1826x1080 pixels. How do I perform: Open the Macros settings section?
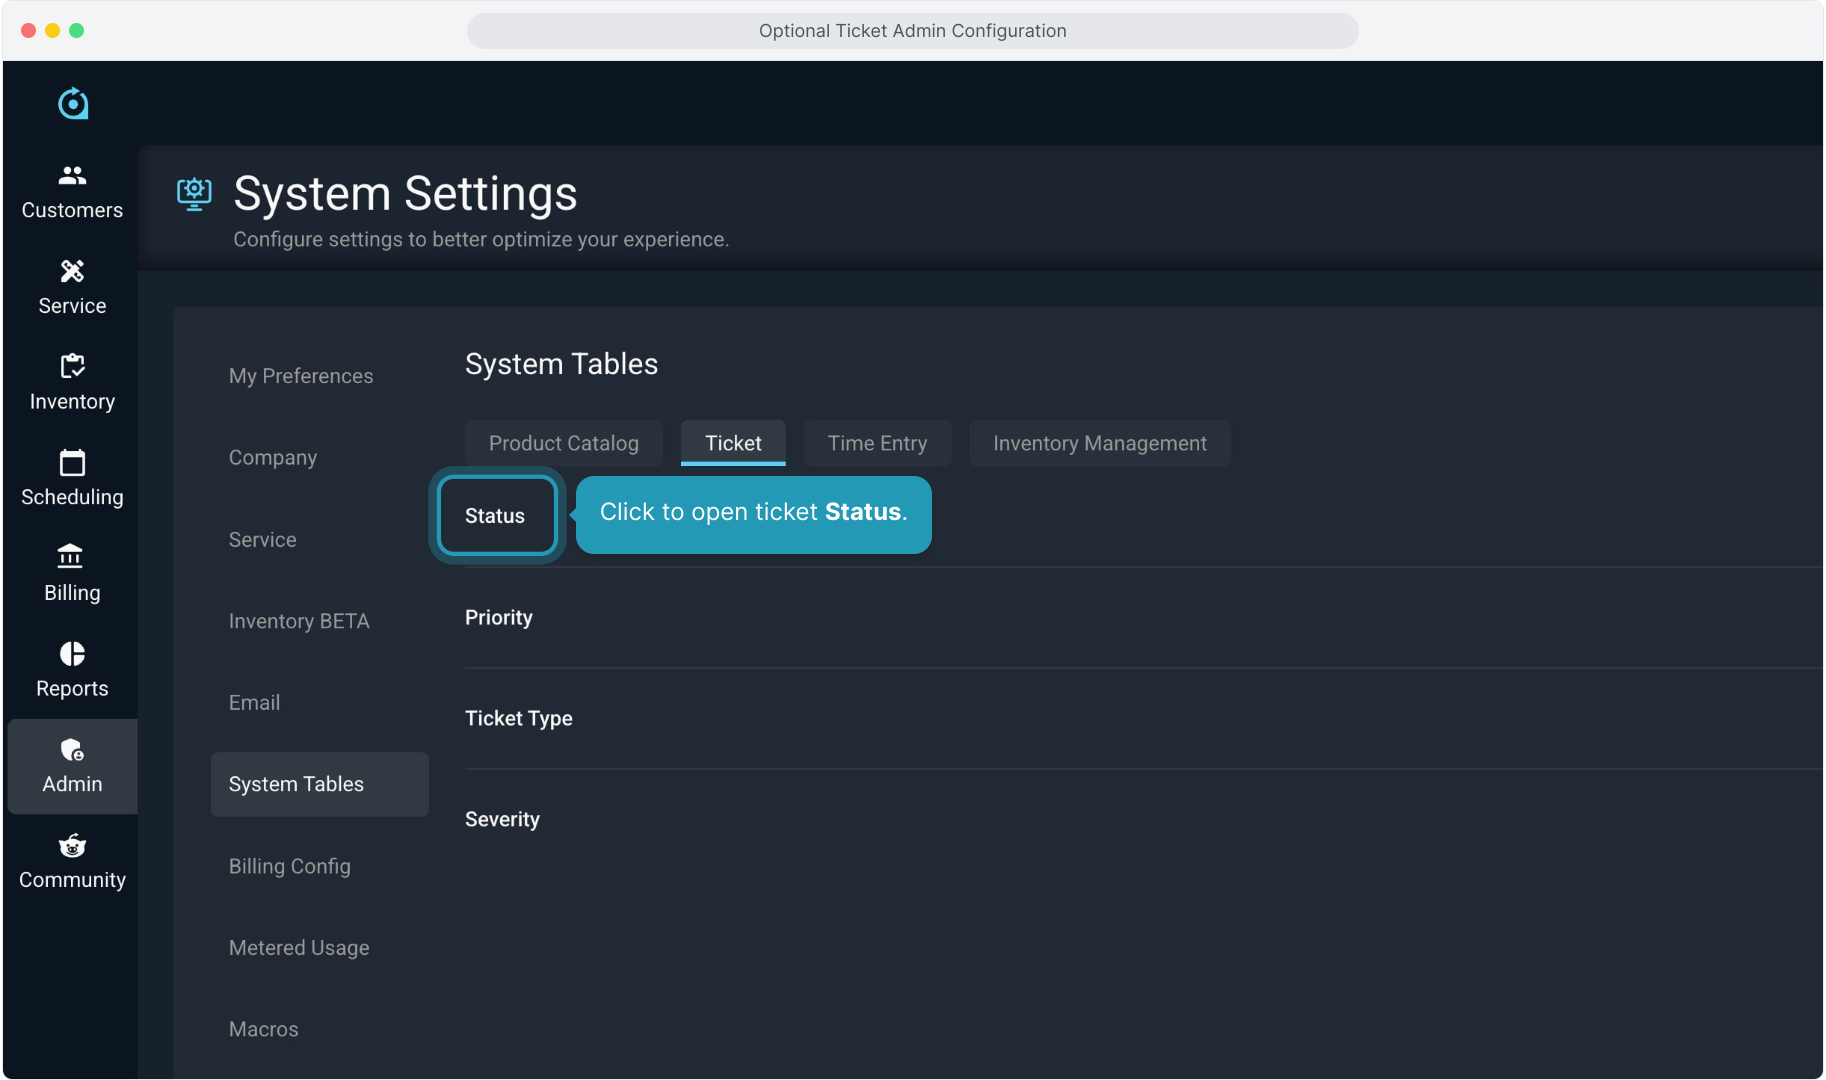click(264, 1029)
